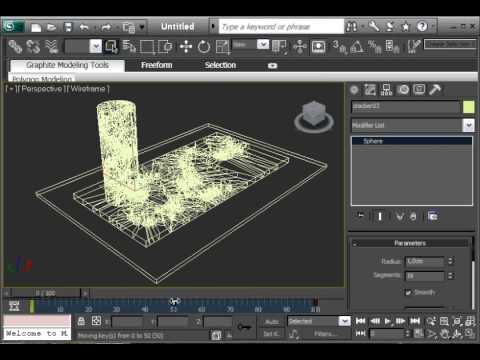
Task: Toggle Keyboard Shortcut Override
Action: pos(318,47)
